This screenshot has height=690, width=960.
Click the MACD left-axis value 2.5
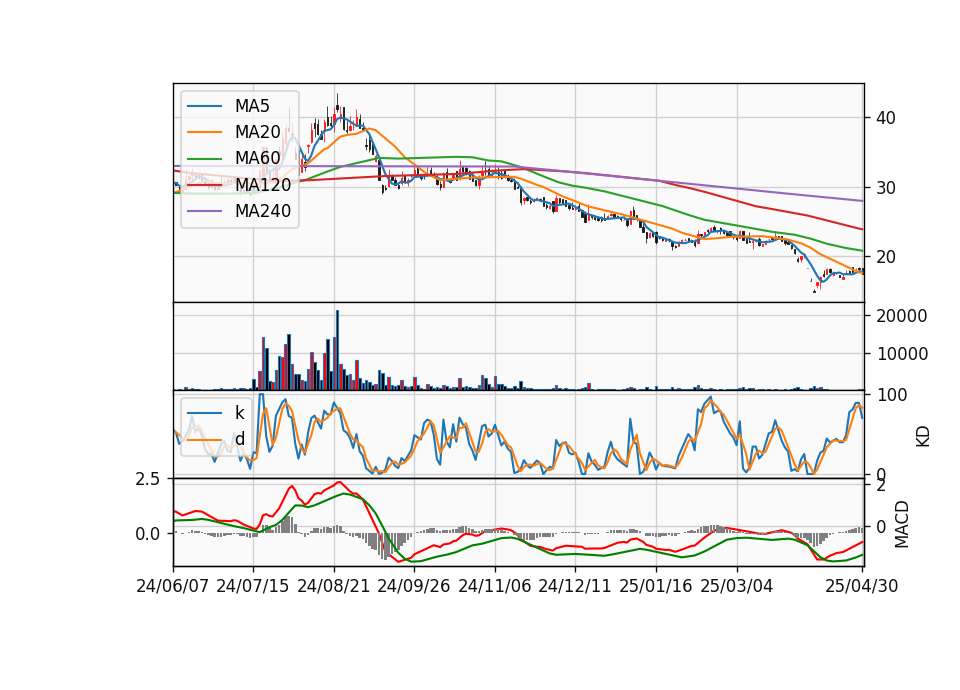click(148, 479)
